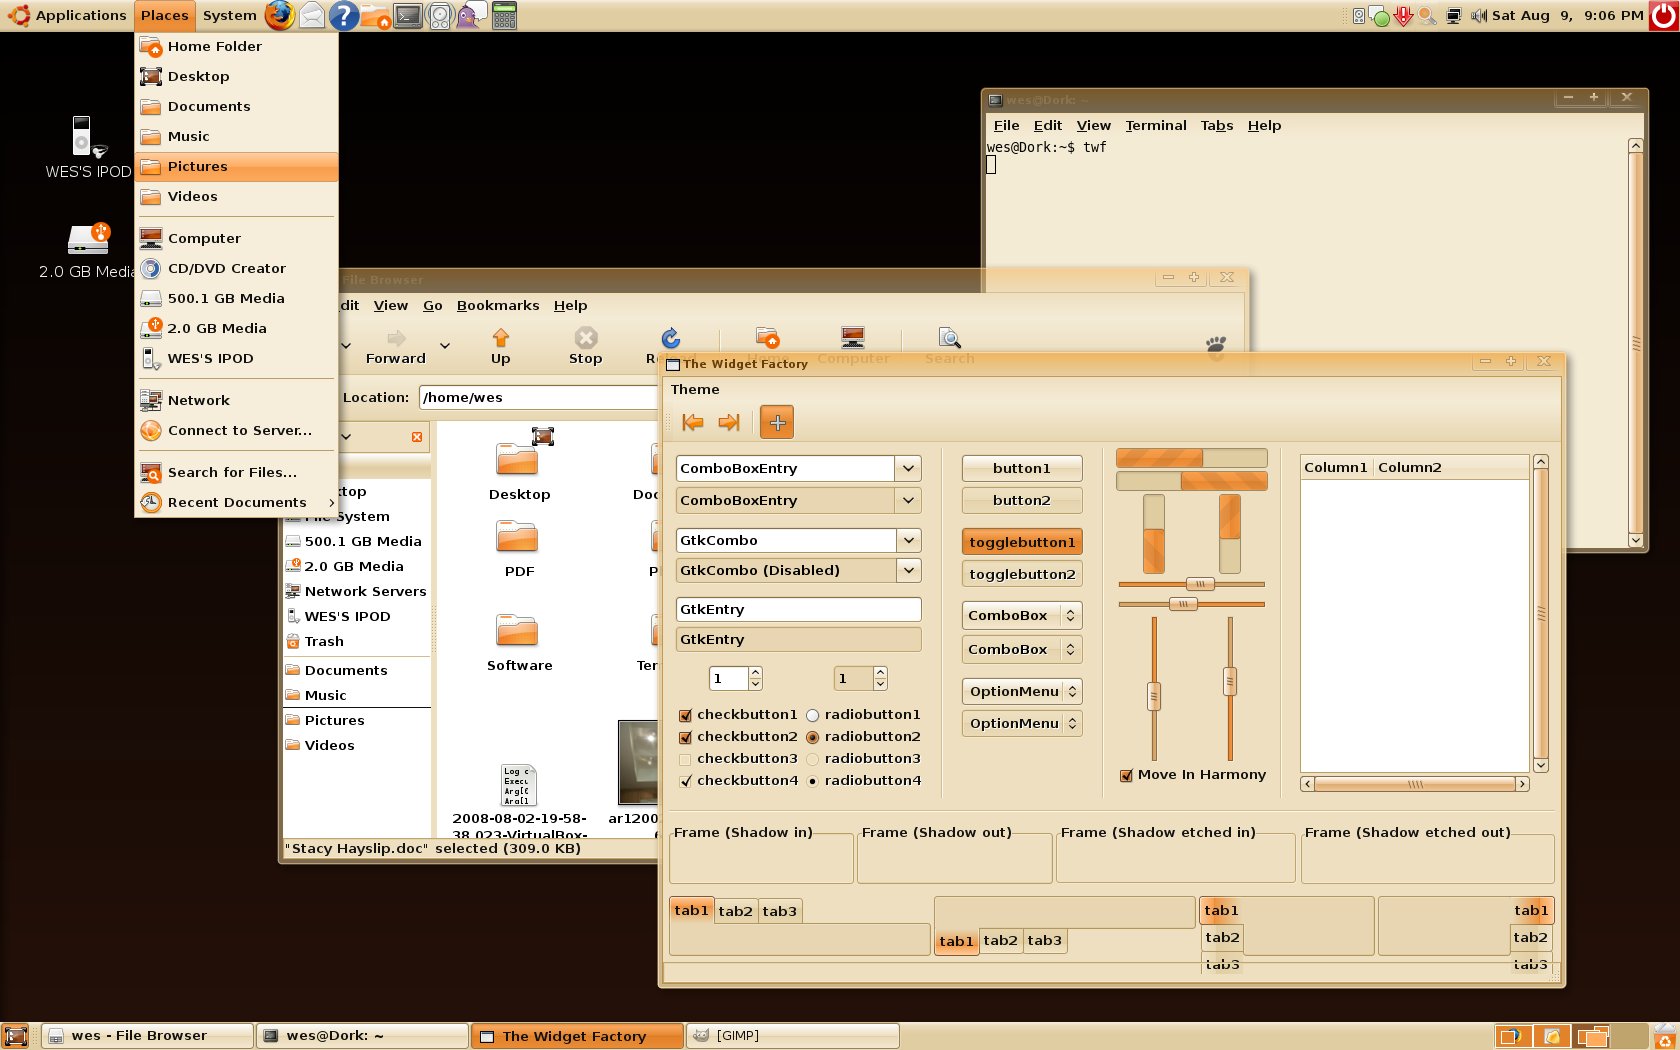Close the File Browser side pane with orange X
Image resolution: width=1680 pixels, height=1050 pixels.
tap(417, 437)
